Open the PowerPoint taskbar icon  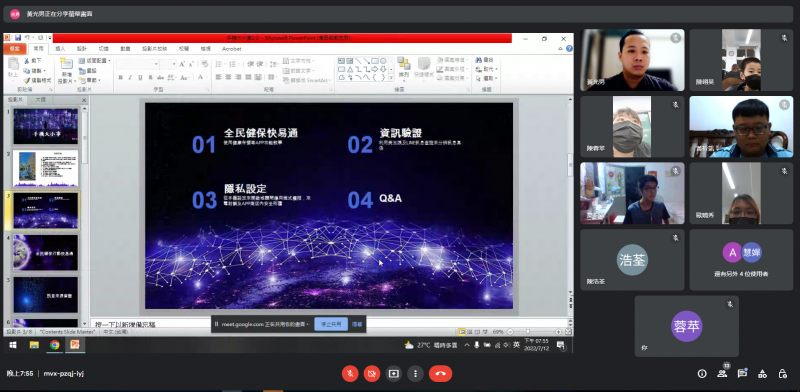[x=75, y=345]
